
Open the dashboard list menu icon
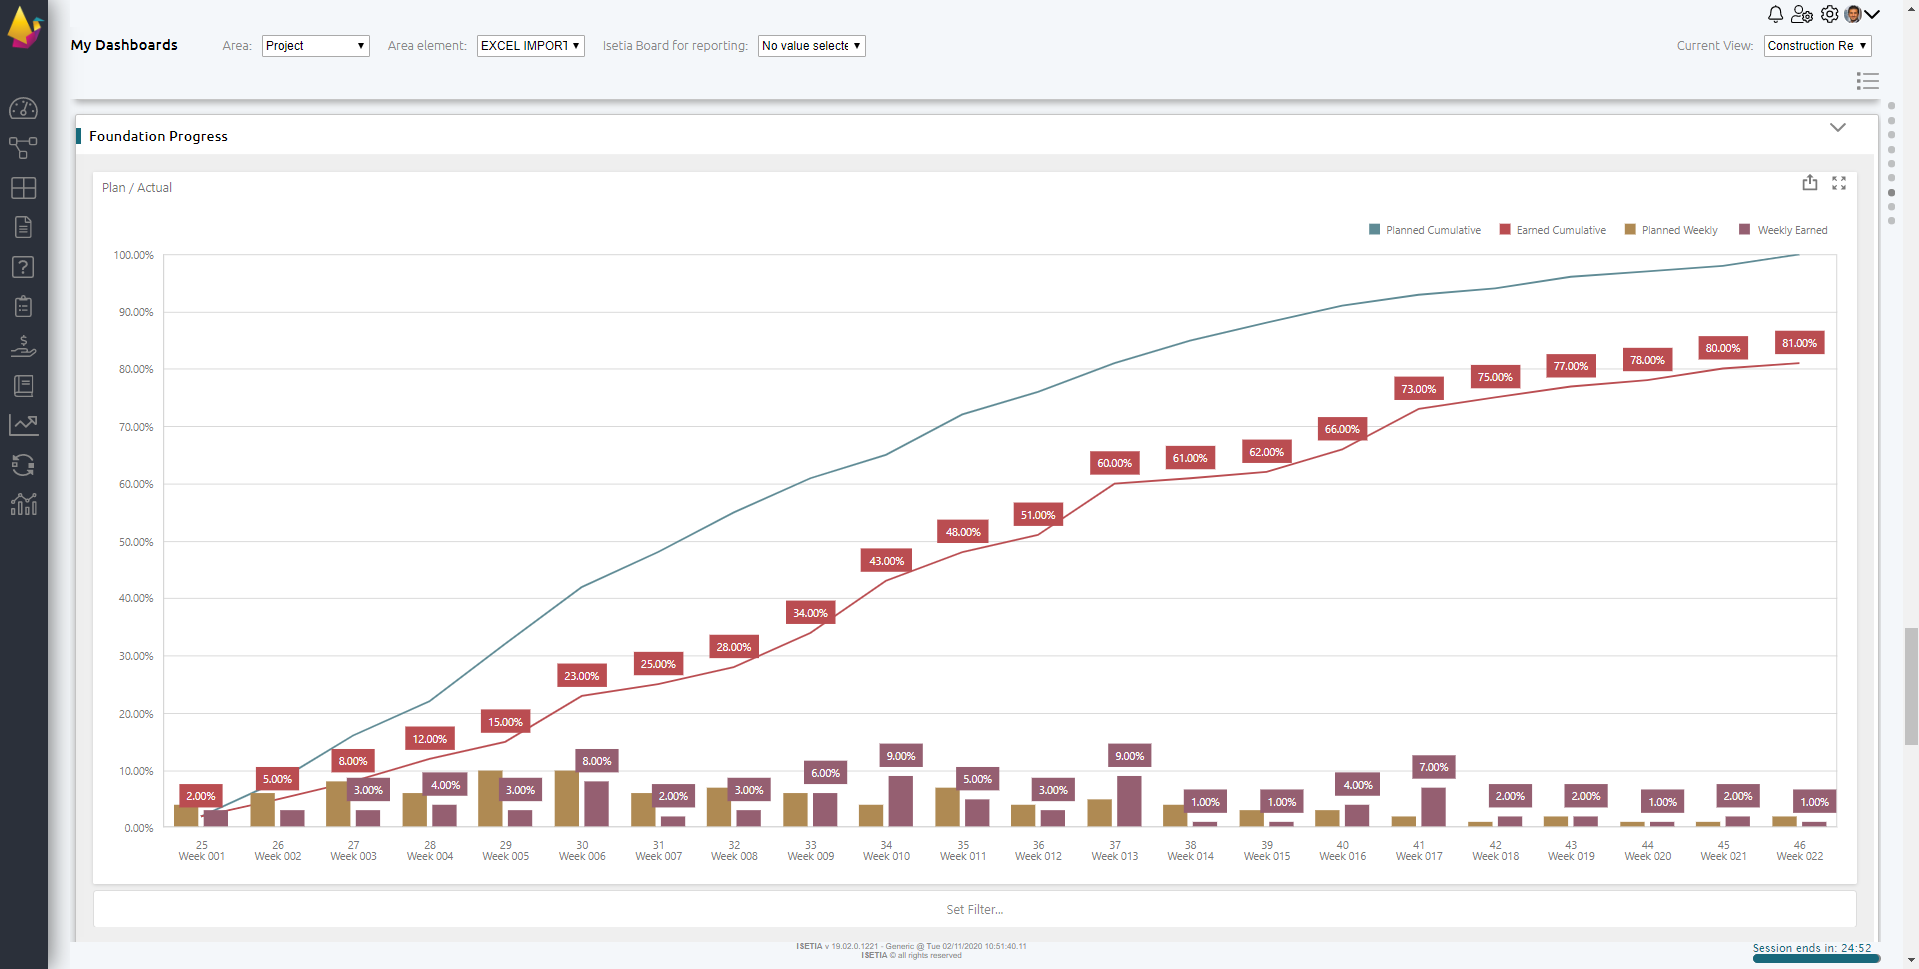(1867, 81)
